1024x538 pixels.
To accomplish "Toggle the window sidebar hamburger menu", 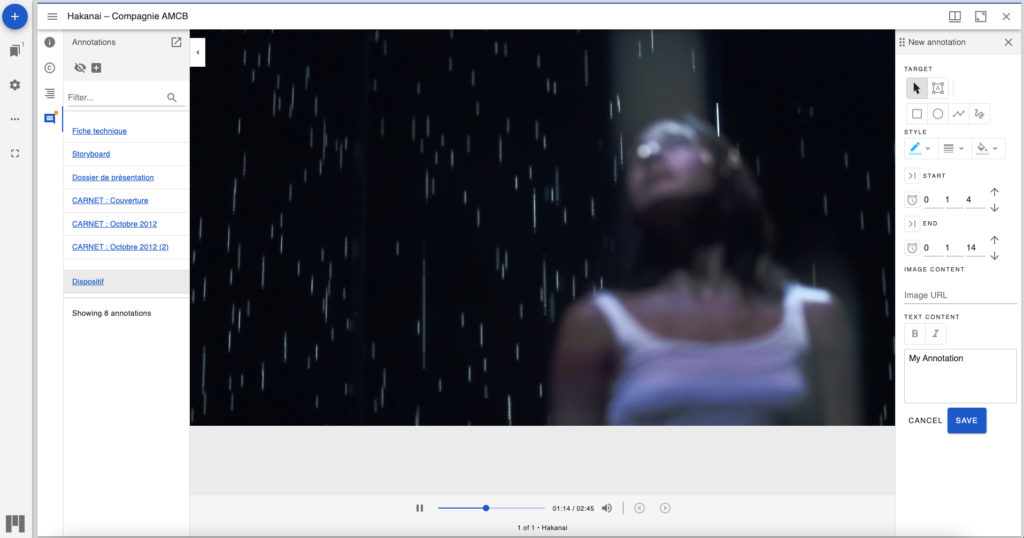I will coord(52,16).
